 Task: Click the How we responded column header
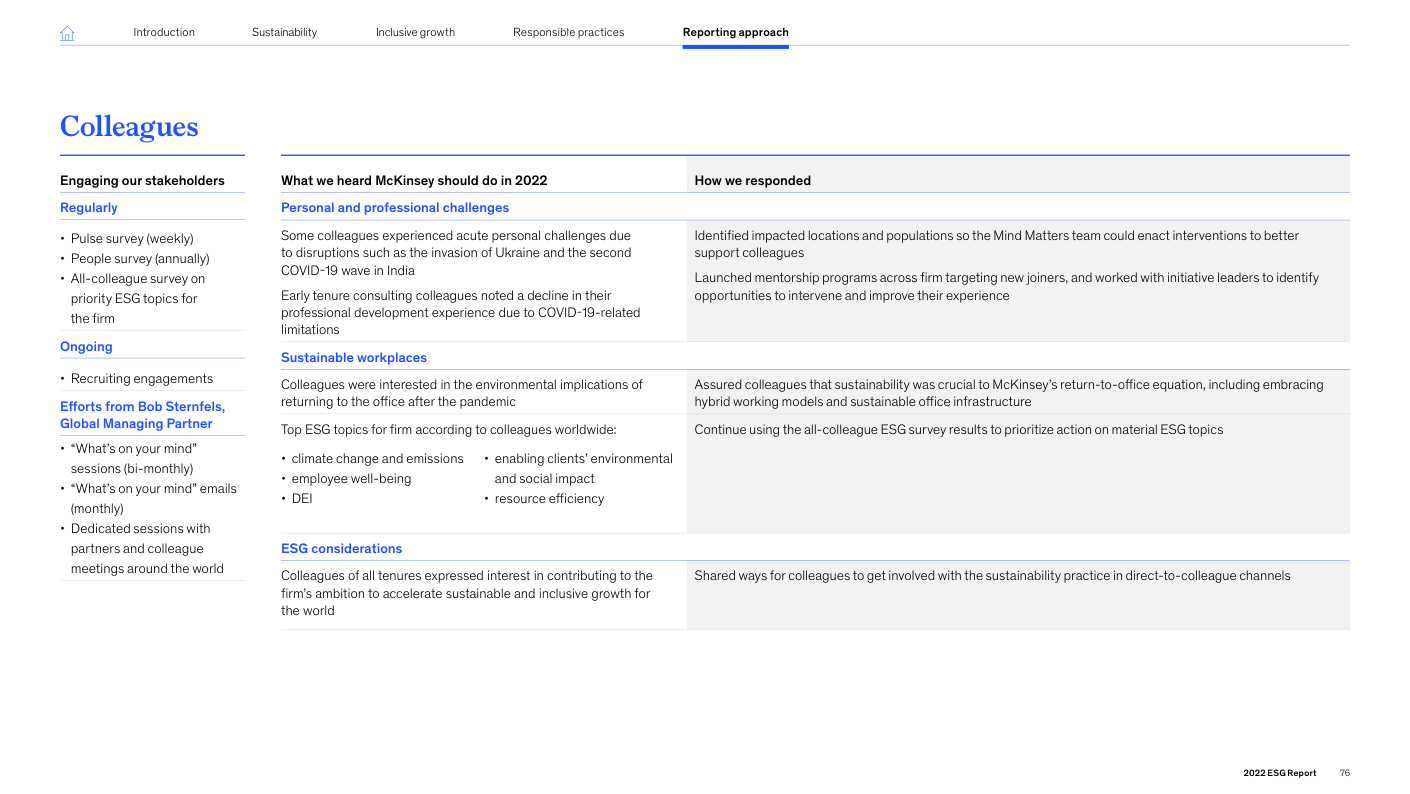tap(752, 181)
